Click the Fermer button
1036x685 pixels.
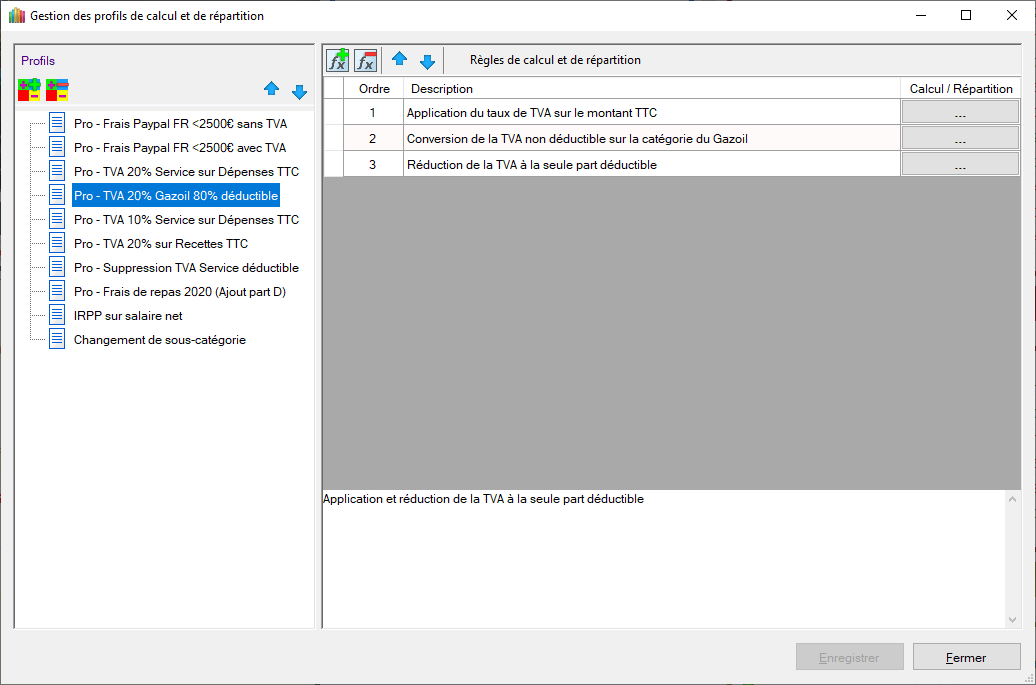click(966, 657)
